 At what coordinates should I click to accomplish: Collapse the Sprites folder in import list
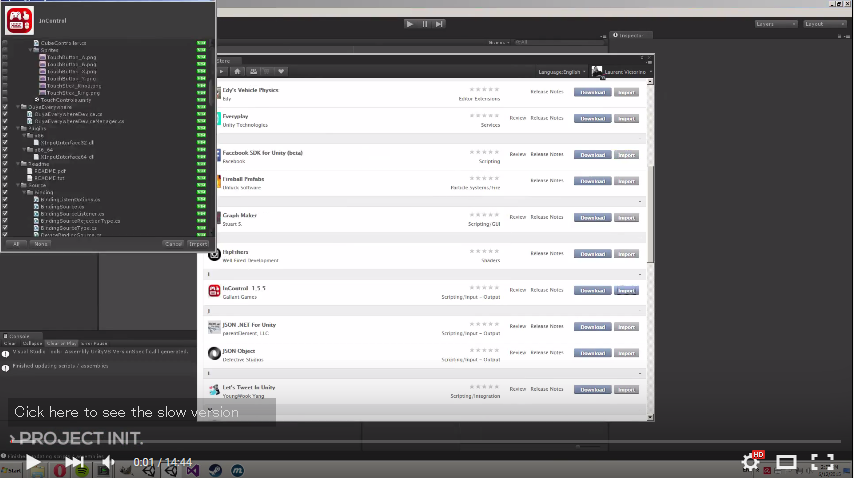[30, 50]
